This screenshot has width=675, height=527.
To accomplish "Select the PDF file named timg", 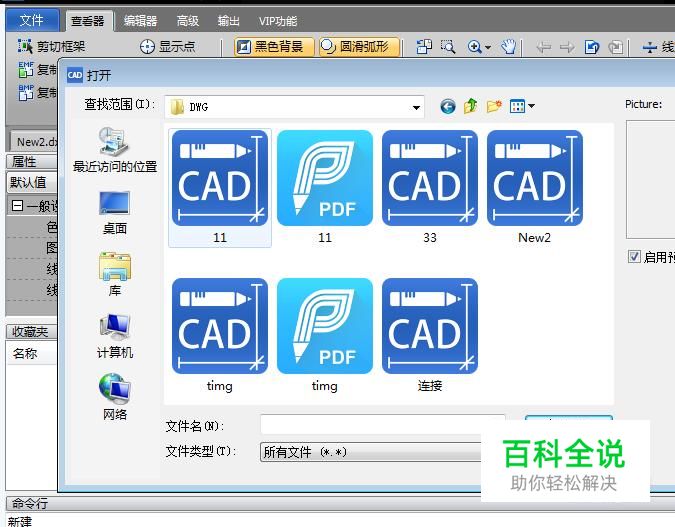I will click(325, 335).
